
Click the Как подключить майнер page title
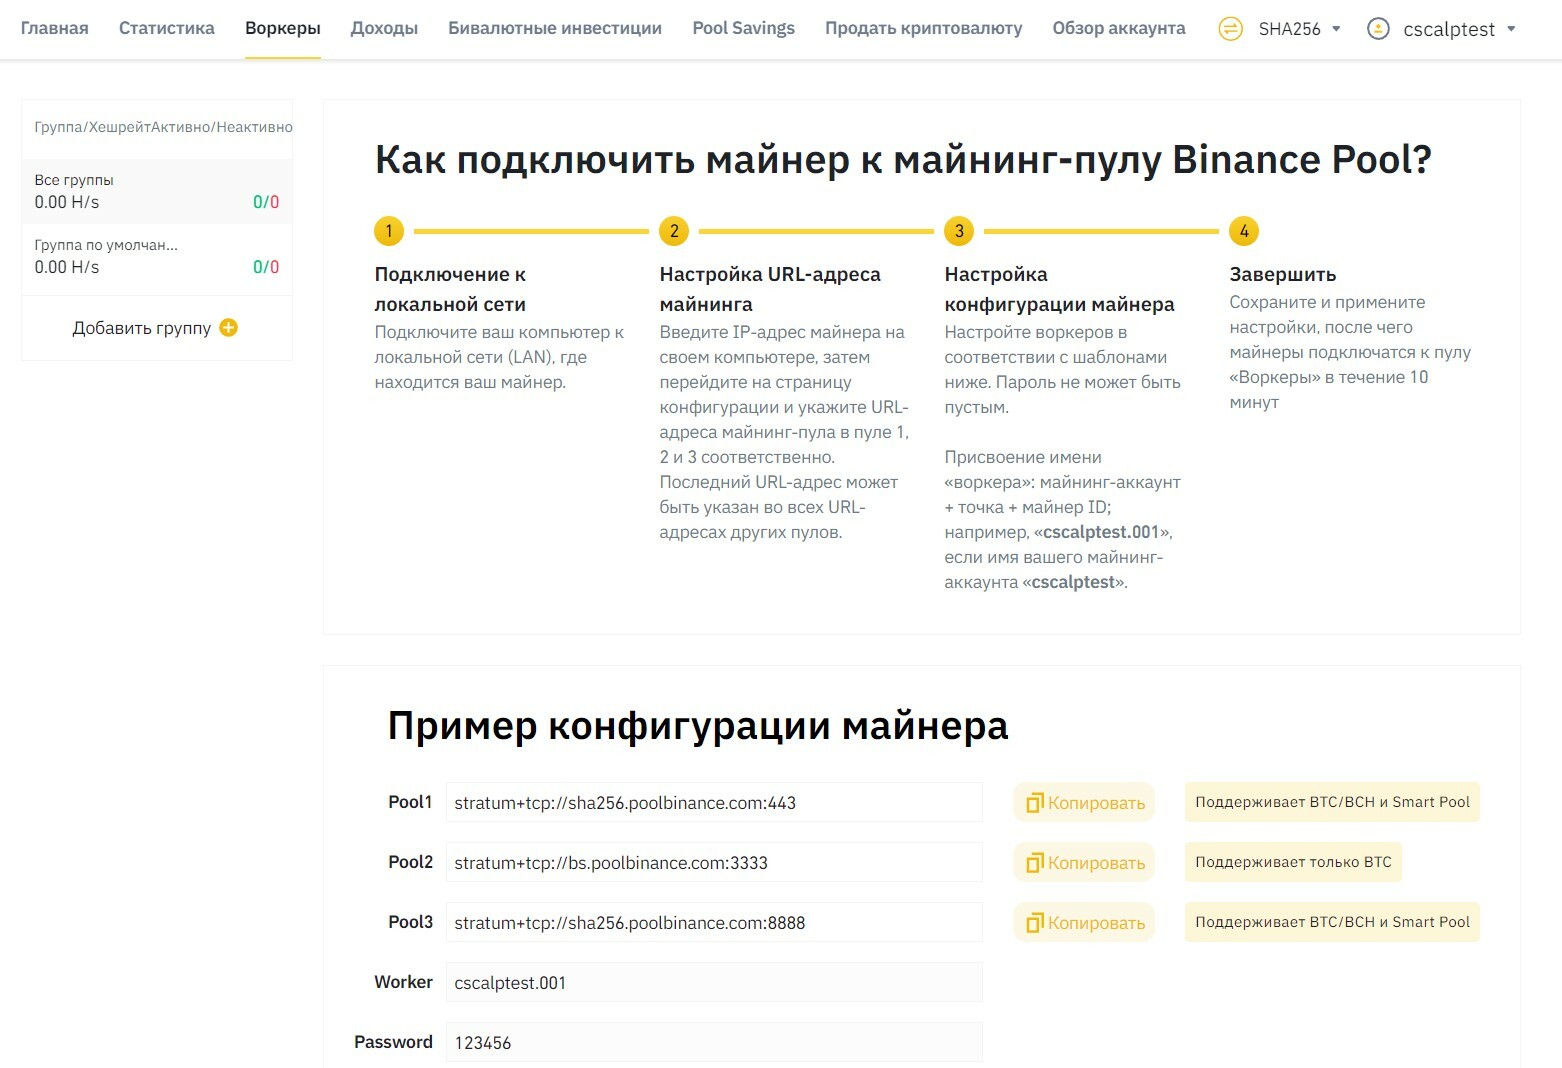click(903, 160)
